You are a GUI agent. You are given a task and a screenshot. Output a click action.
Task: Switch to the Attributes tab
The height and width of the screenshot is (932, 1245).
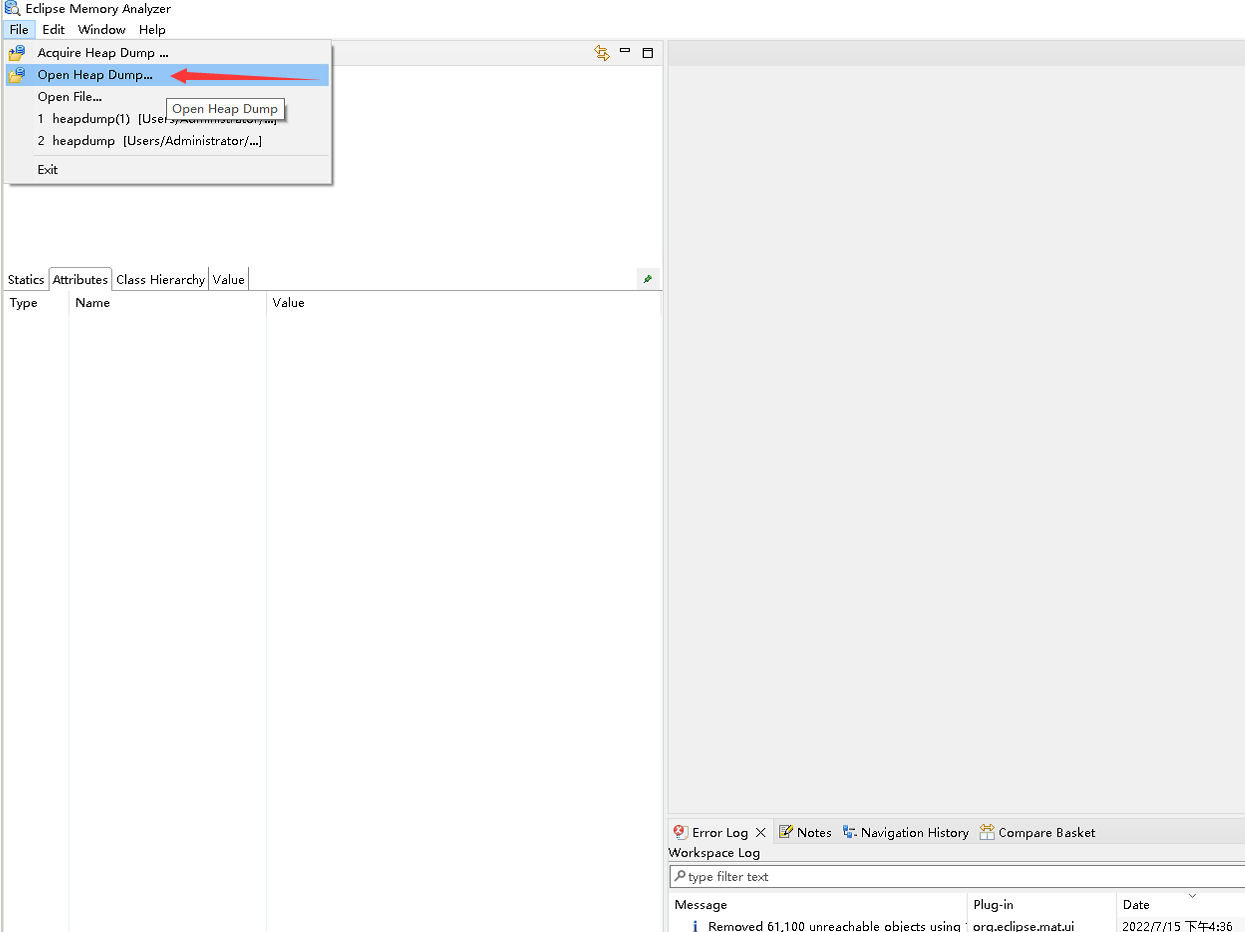coord(80,280)
